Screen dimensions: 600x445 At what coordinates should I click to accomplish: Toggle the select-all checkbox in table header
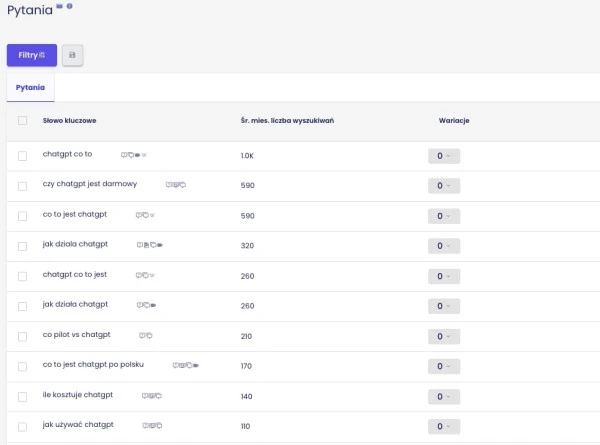[x=23, y=121]
